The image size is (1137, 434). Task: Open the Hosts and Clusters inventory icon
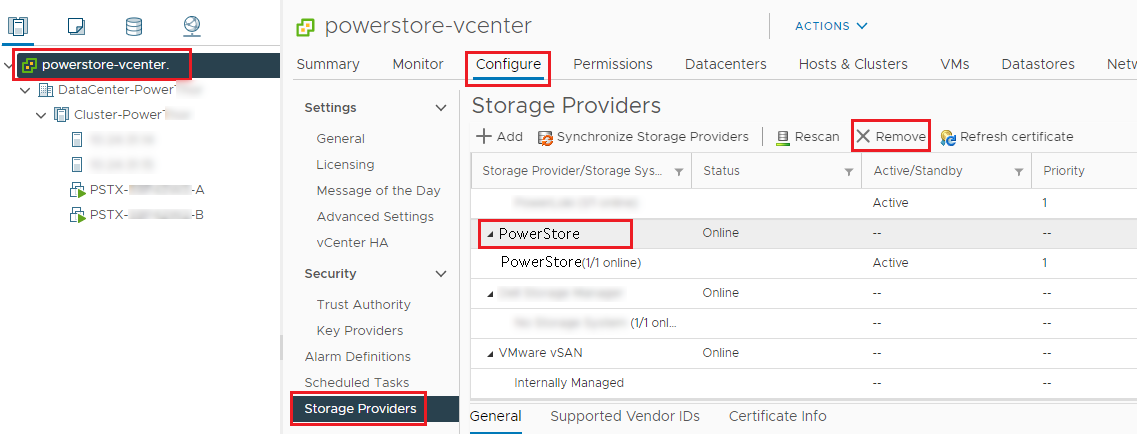pos(18,25)
